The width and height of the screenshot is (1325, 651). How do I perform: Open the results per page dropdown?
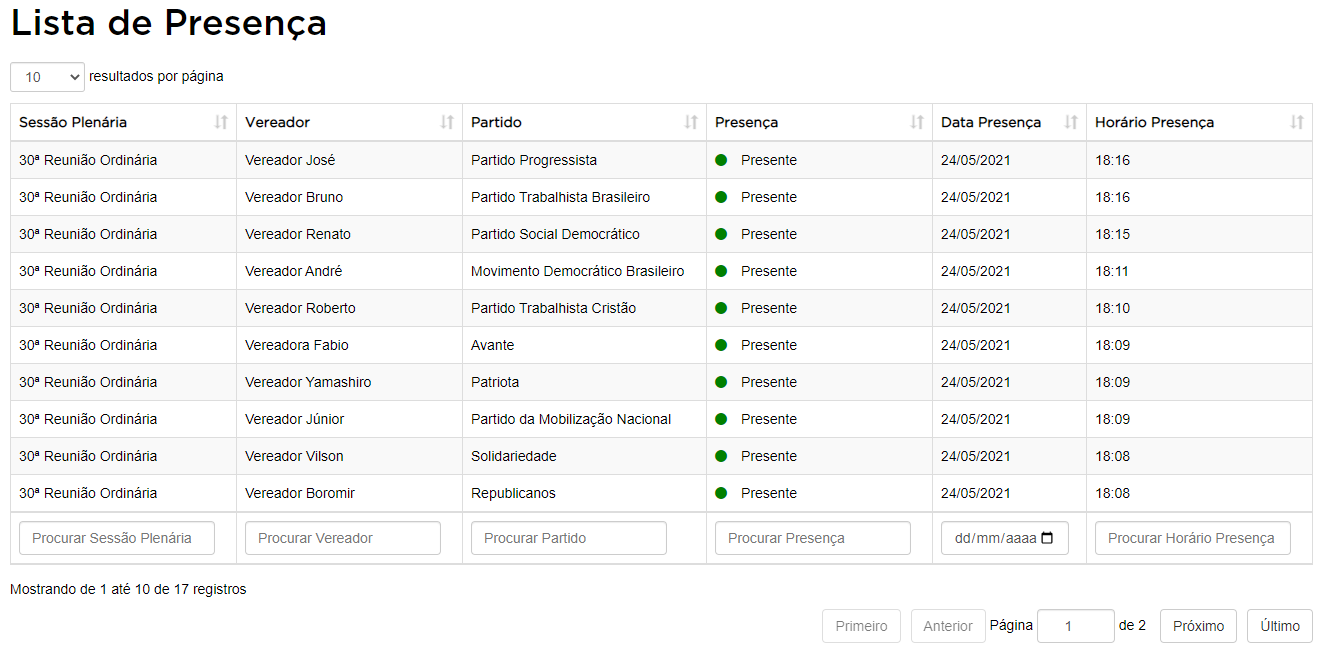pyautogui.click(x=47, y=77)
